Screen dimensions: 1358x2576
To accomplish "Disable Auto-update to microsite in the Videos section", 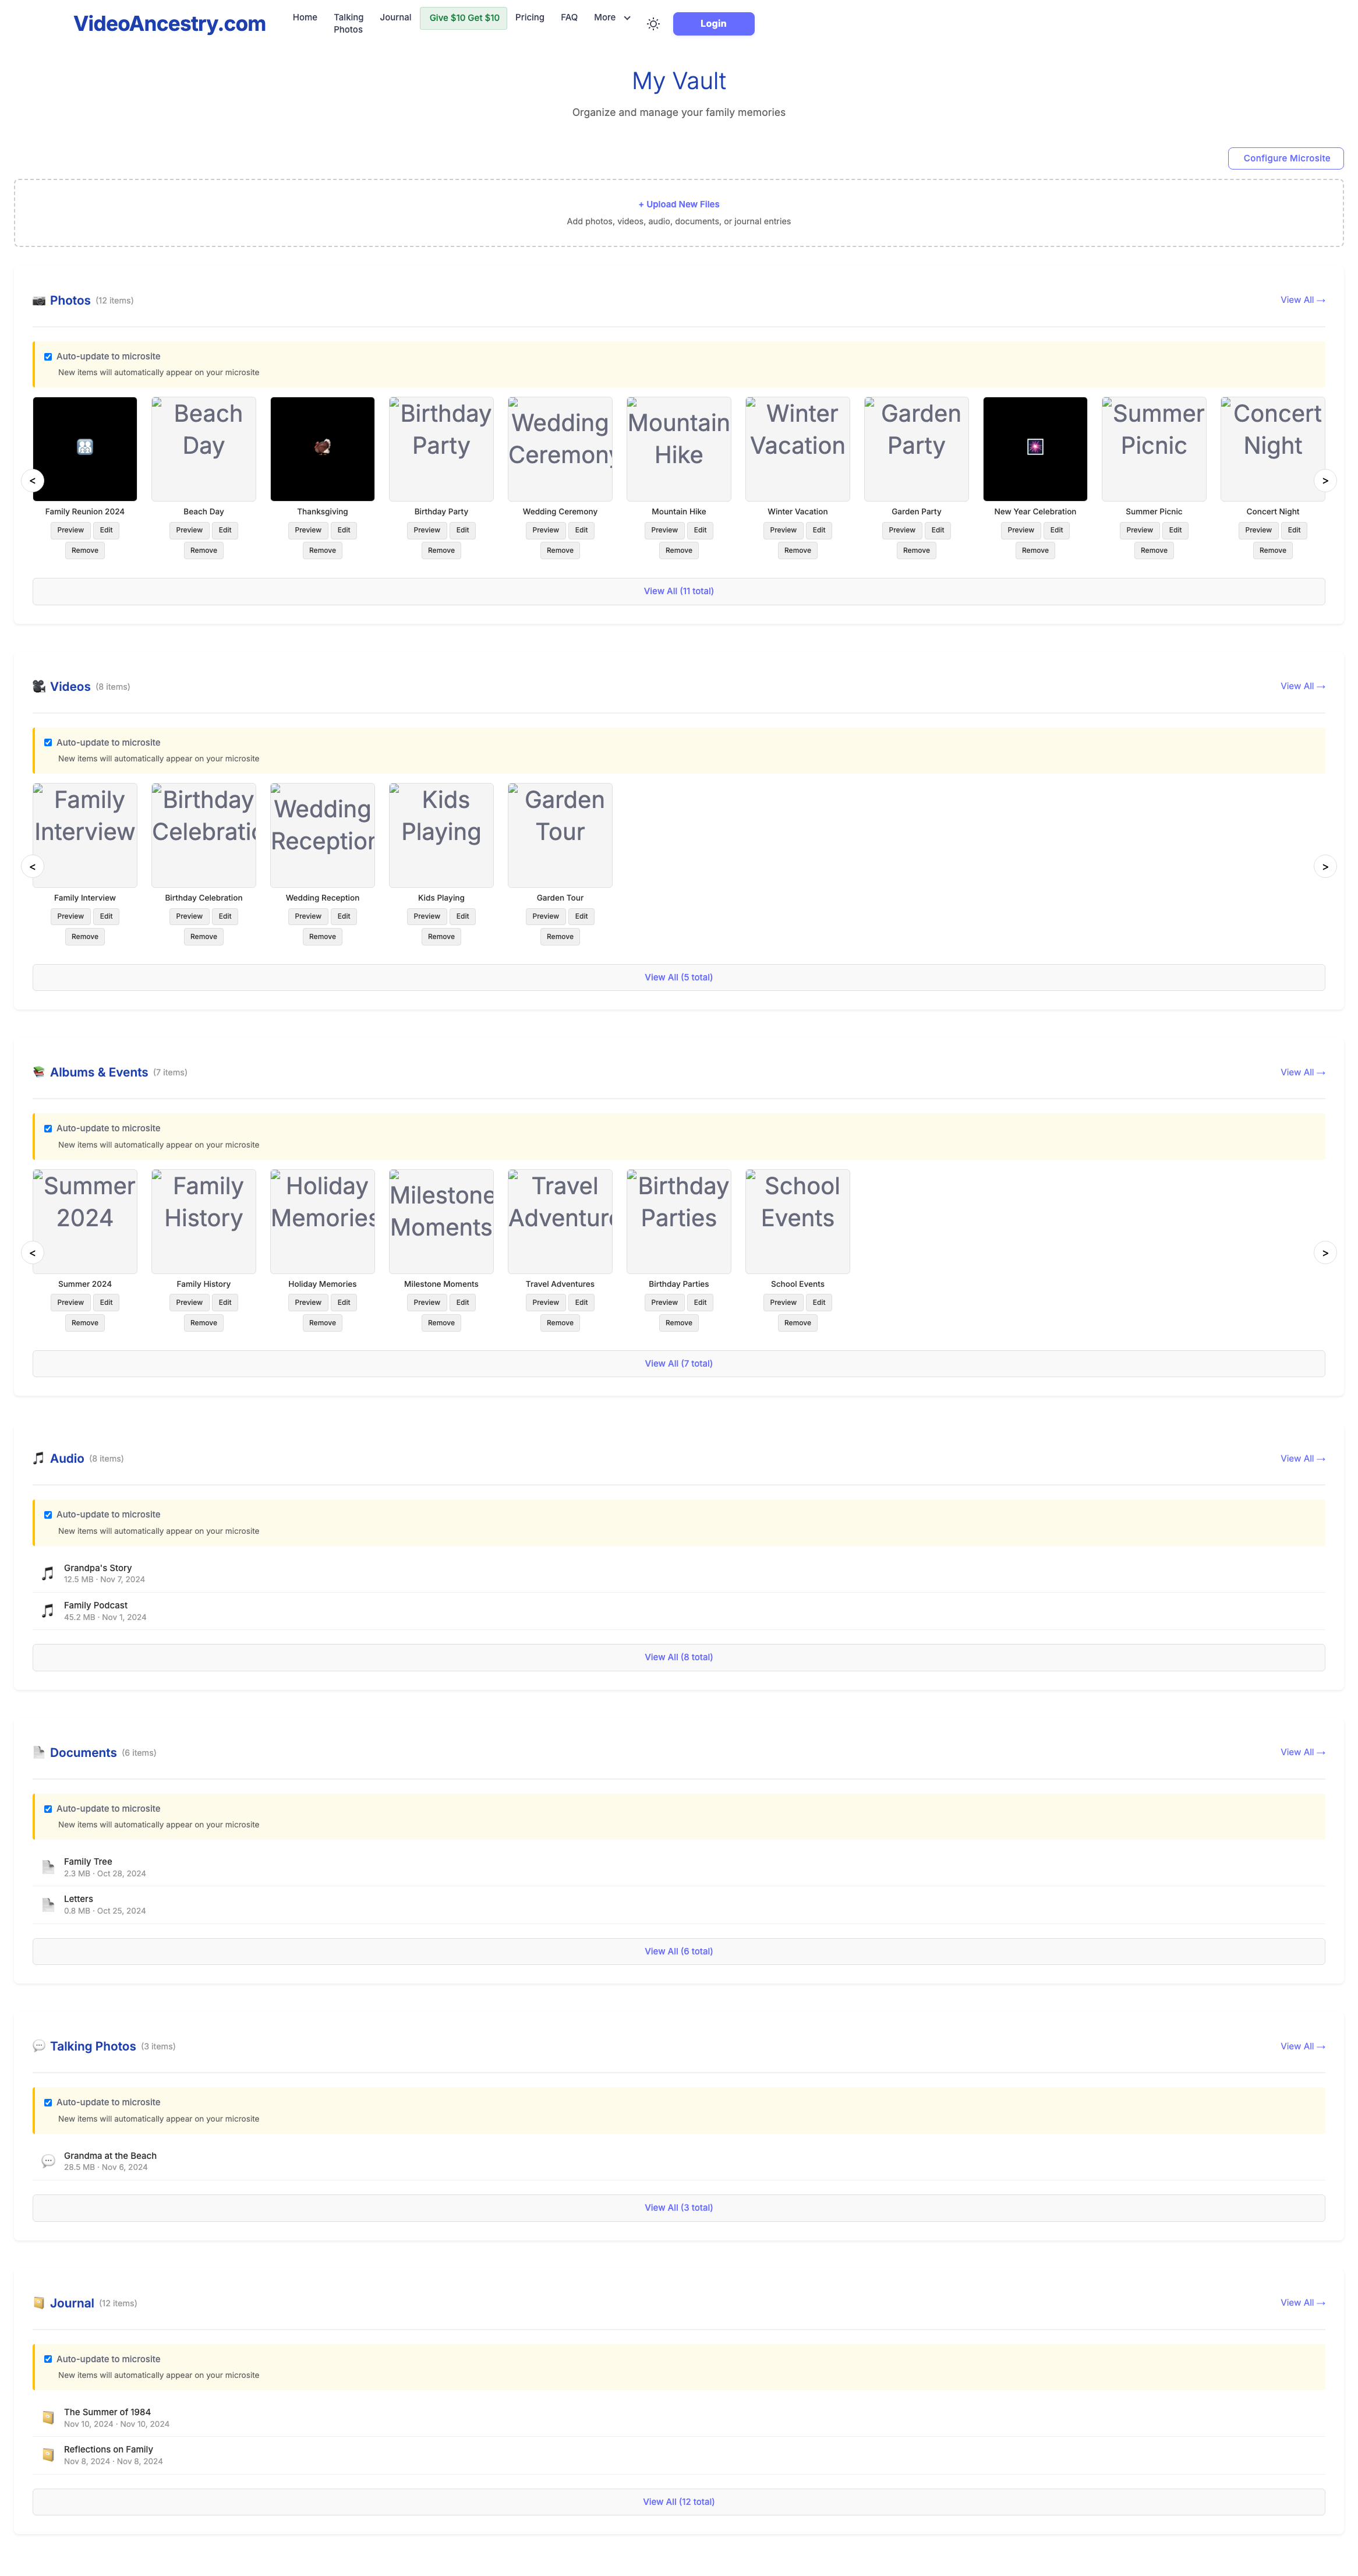I will point(48,743).
